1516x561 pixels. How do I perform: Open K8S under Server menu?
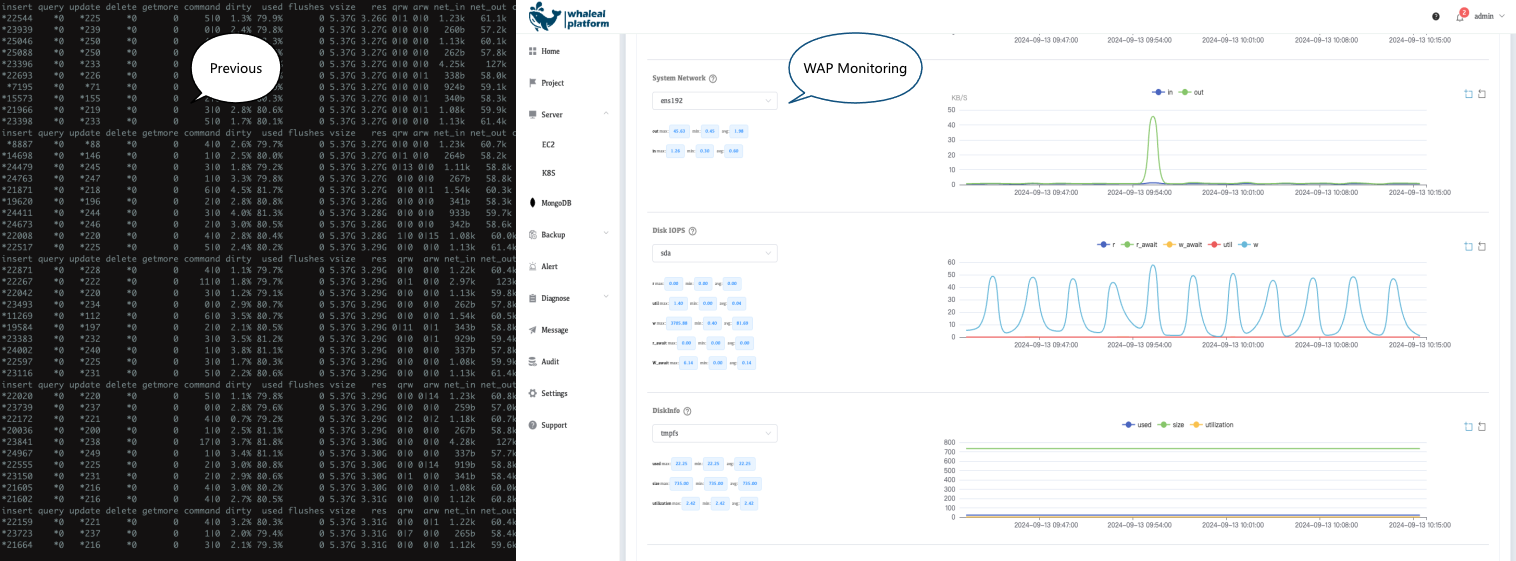pyautogui.click(x=548, y=173)
